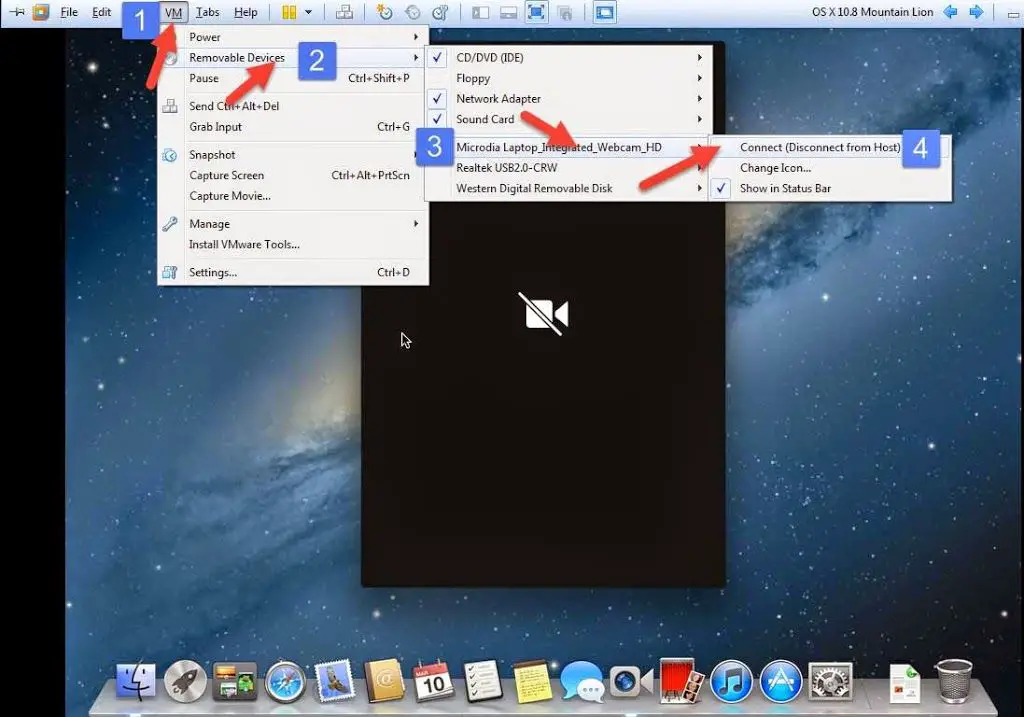Click Install VMware Tools...
The width and height of the screenshot is (1024, 717).
click(x=293, y=244)
